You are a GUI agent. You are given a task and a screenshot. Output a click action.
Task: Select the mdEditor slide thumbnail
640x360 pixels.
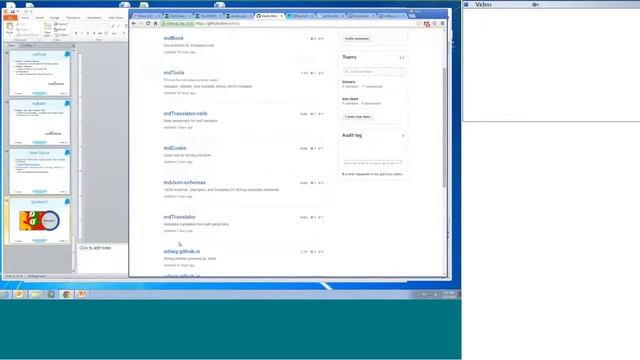[x=40, y=122]
